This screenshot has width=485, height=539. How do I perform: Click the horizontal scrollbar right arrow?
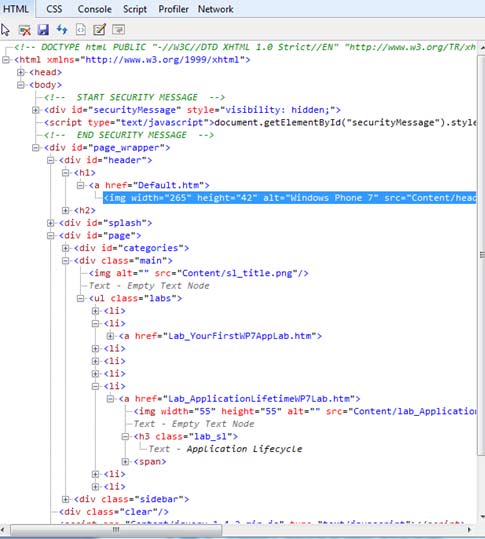point(470,529)
